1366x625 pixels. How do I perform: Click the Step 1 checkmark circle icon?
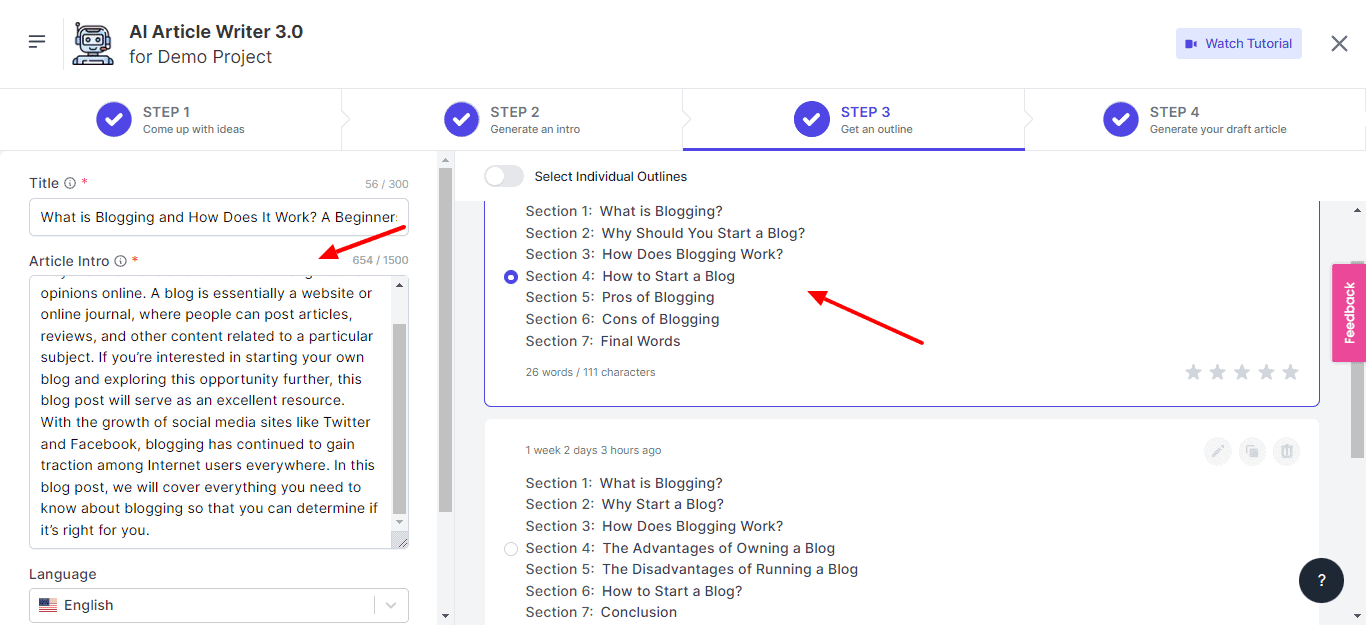[114, 119]
